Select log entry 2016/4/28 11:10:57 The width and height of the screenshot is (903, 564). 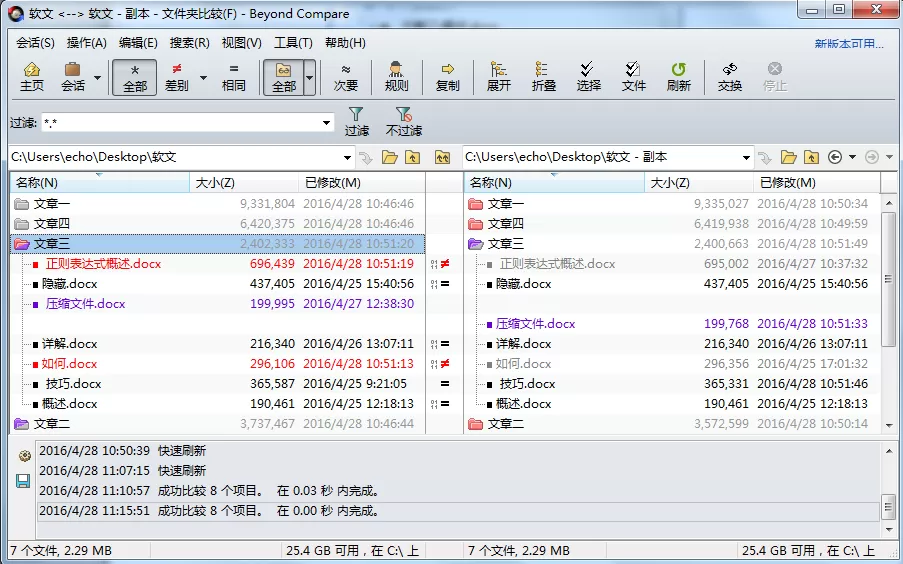tap(458, 491)
